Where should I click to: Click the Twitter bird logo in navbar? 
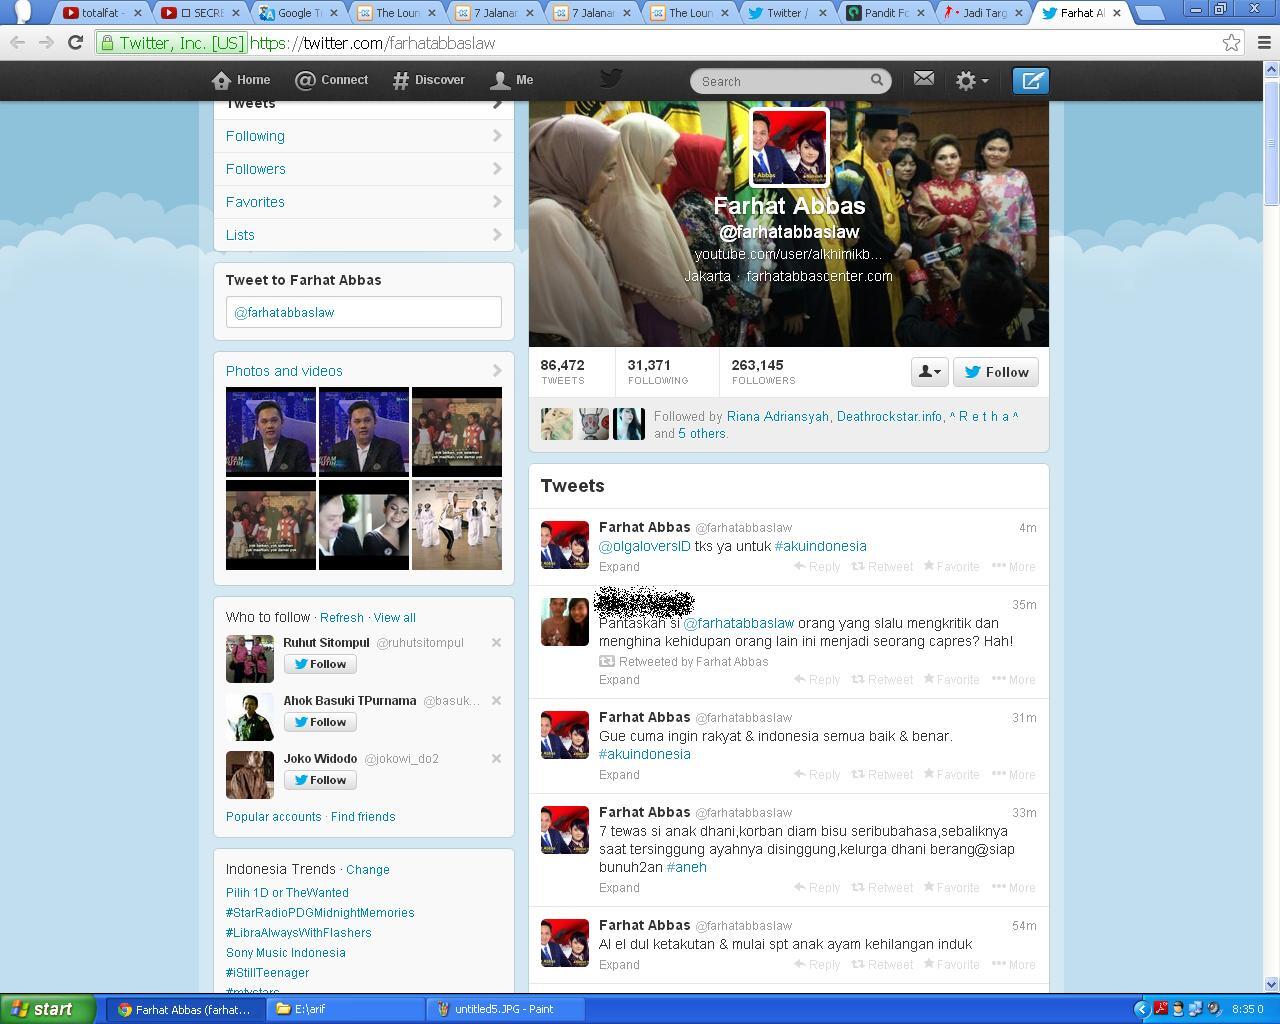[611, 79]
